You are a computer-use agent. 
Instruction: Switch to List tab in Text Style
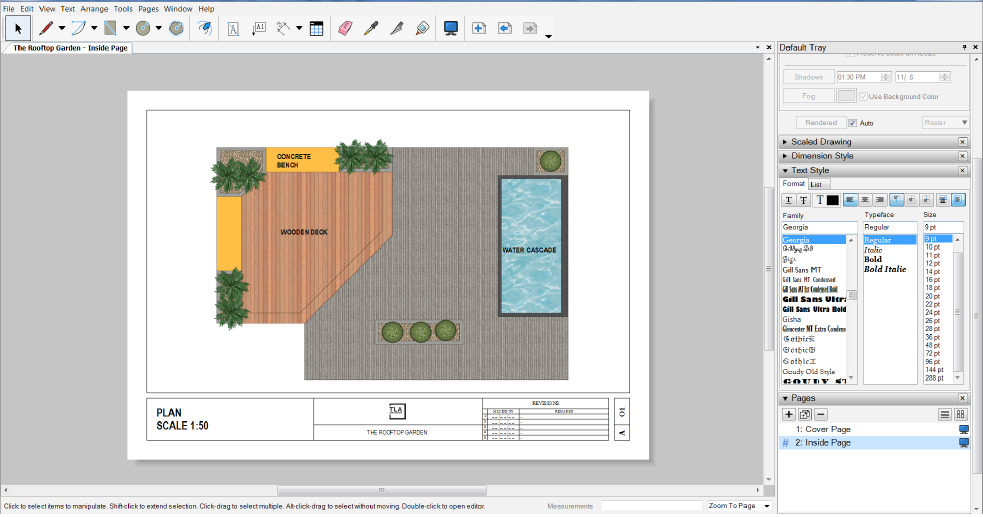816,184
